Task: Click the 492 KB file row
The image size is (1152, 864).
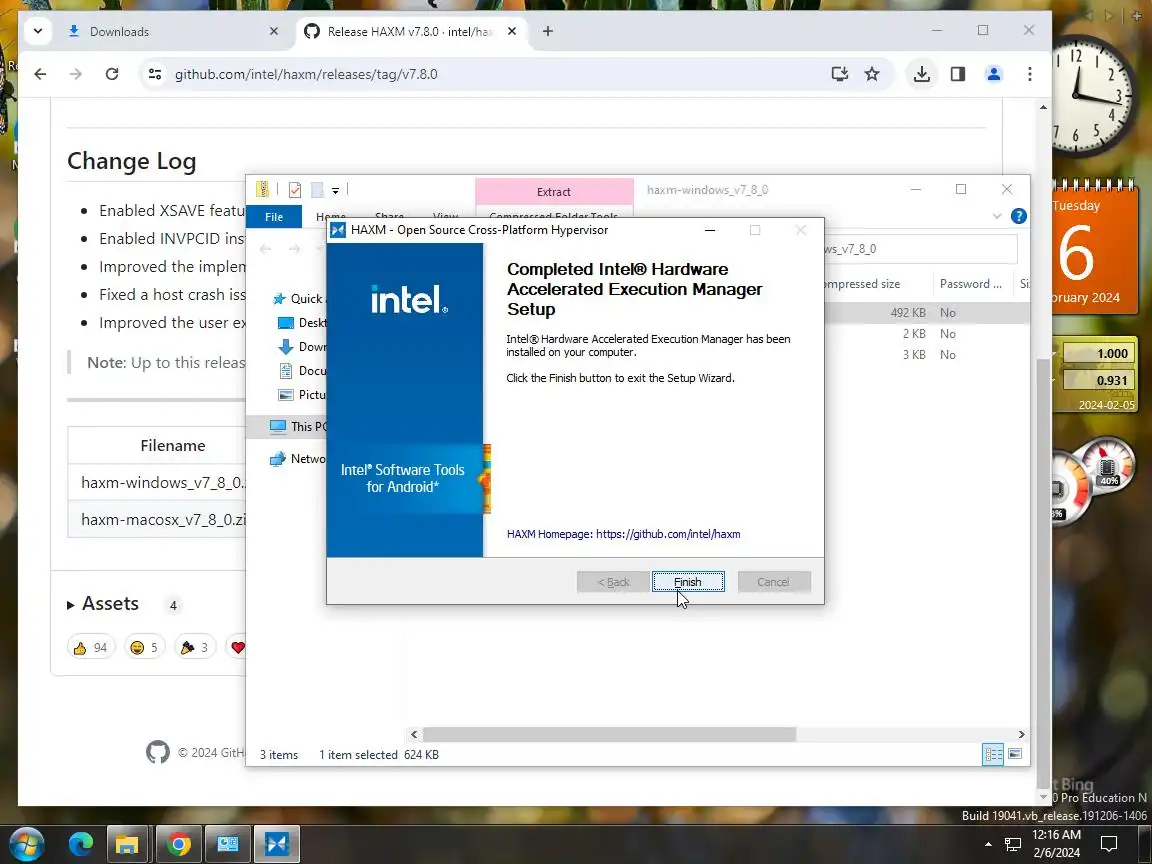Action: [x=926, y=312]
